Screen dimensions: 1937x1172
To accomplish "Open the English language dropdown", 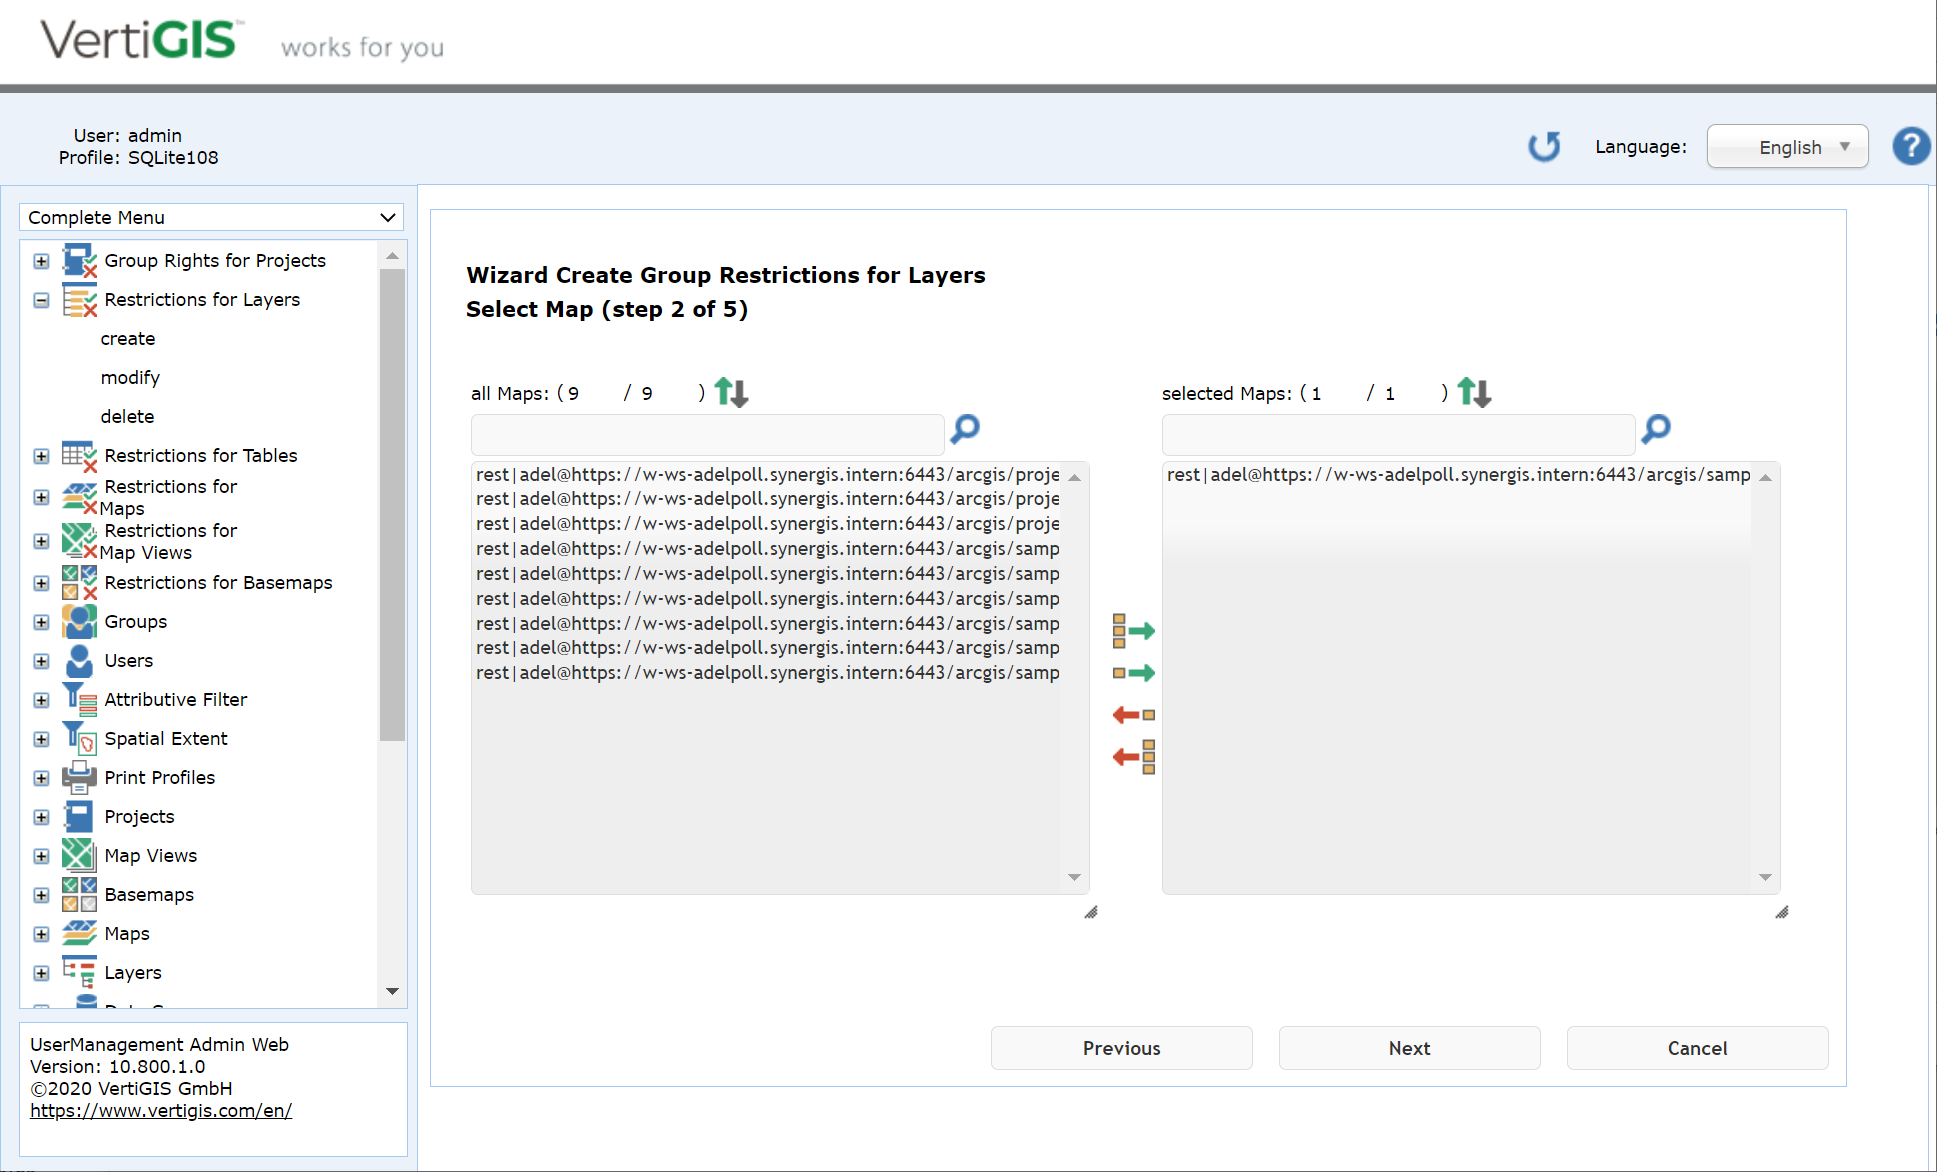I will [1787, 146].
